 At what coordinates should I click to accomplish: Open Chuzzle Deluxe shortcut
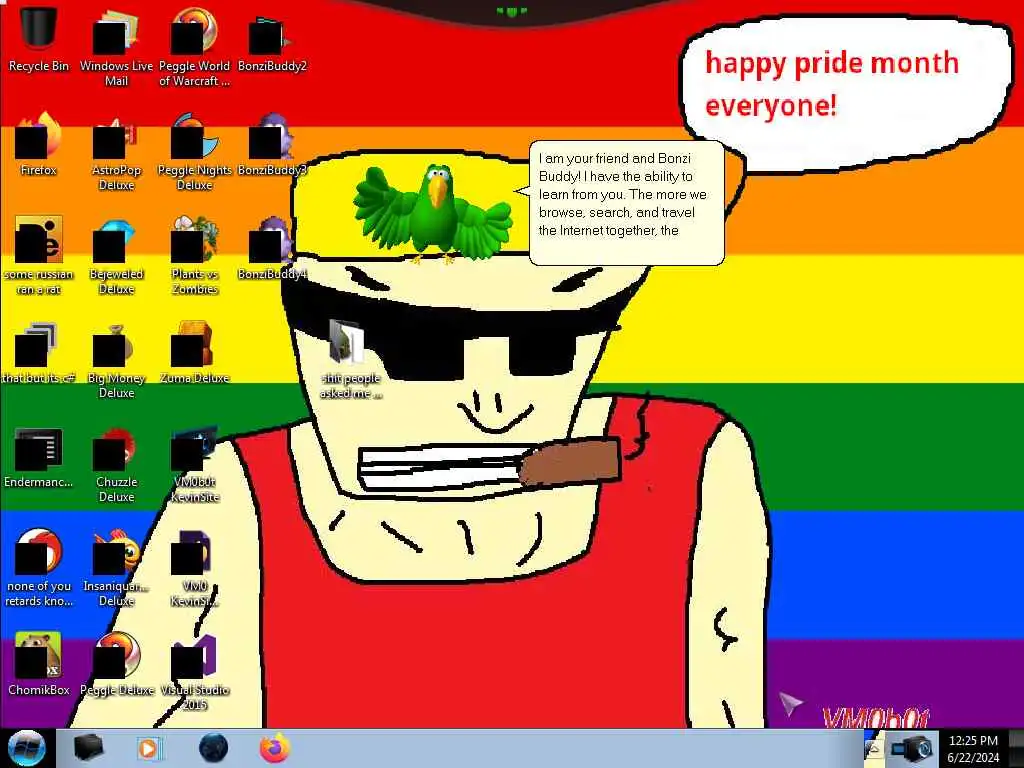(x=116, y=464)
